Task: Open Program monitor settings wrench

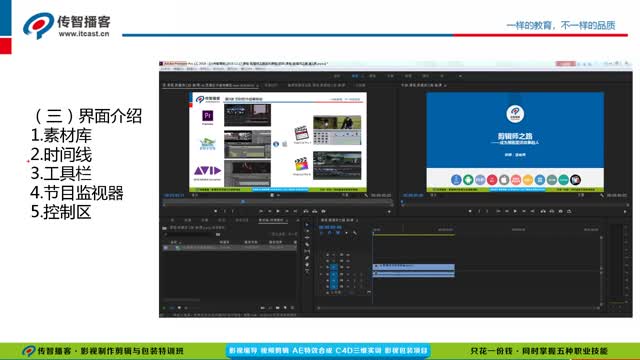Action: click(x=602, y=195)
